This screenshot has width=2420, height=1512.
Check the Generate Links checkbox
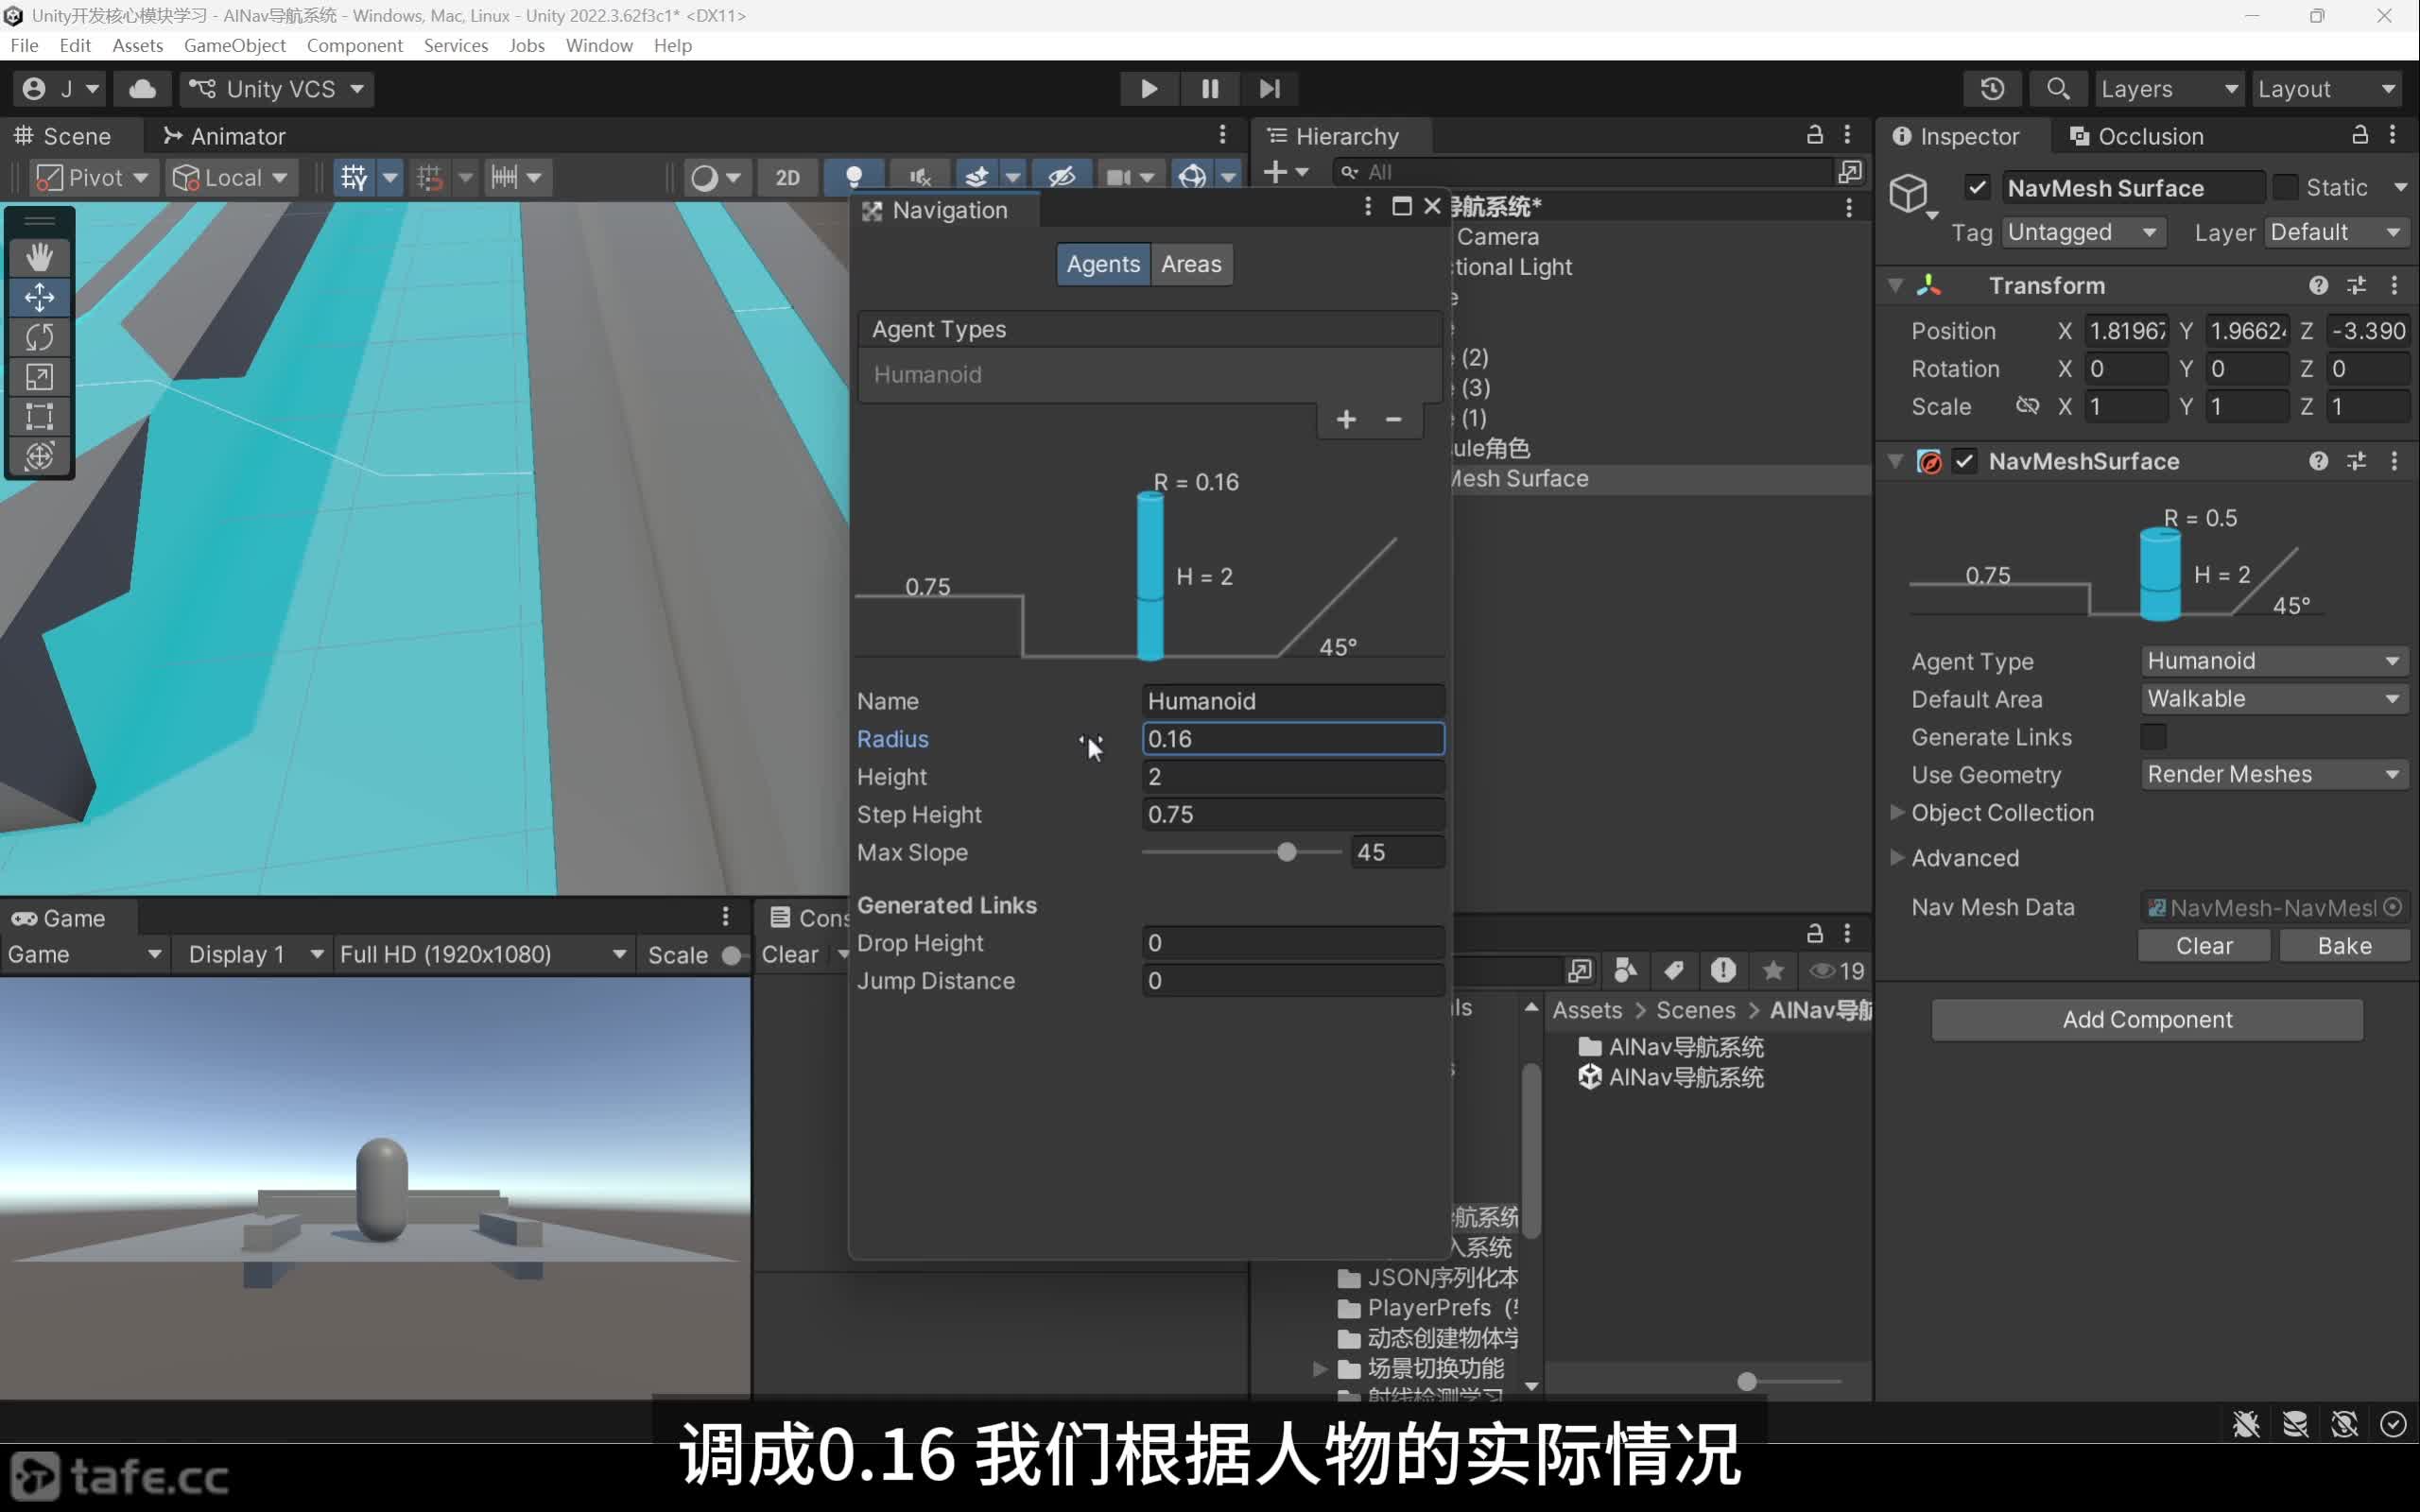[2154, 737]
